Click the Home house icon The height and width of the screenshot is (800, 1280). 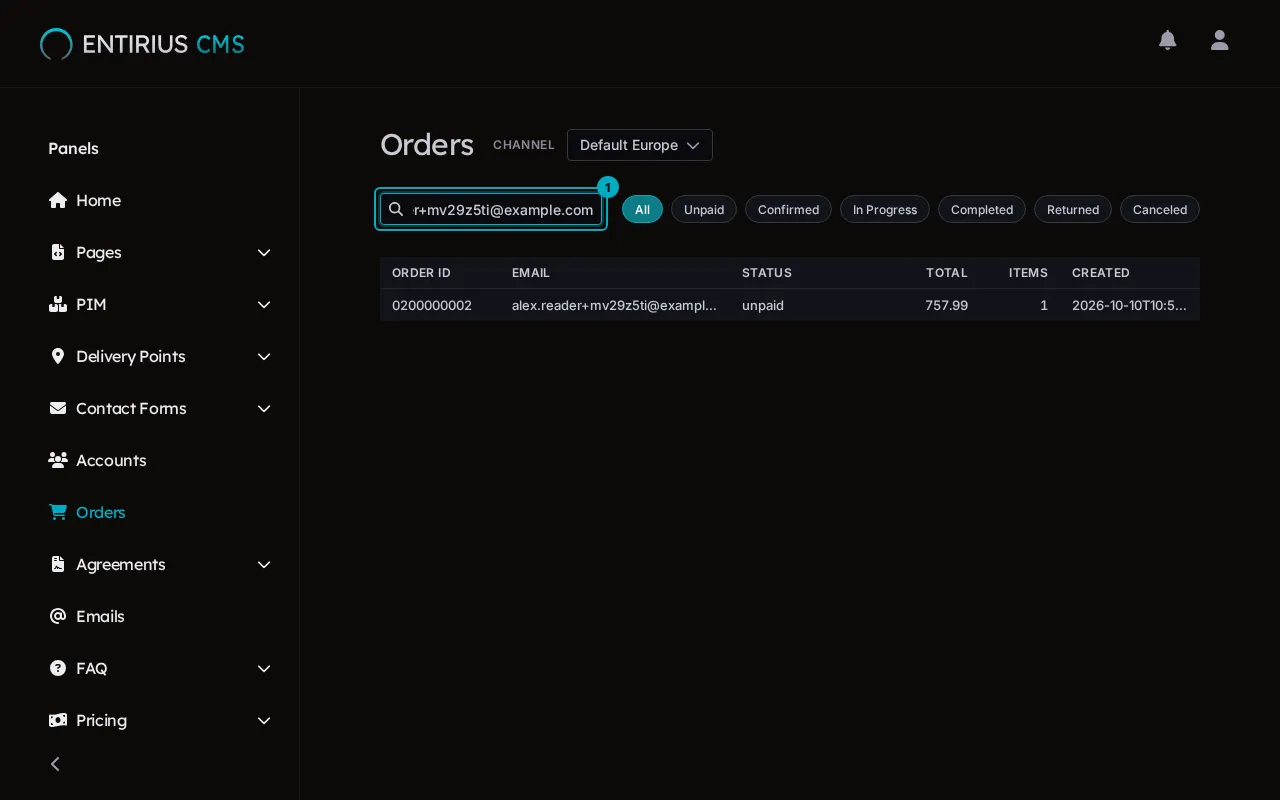[58, 200]
